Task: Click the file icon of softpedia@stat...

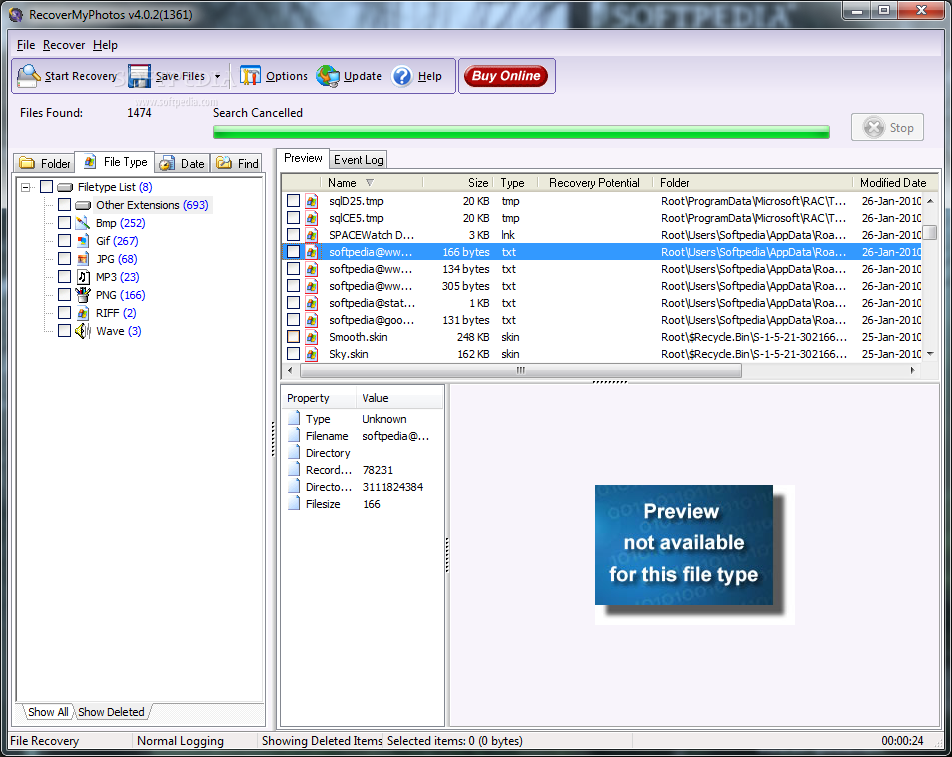Action: pyautogui.click(x=311, y=303)
